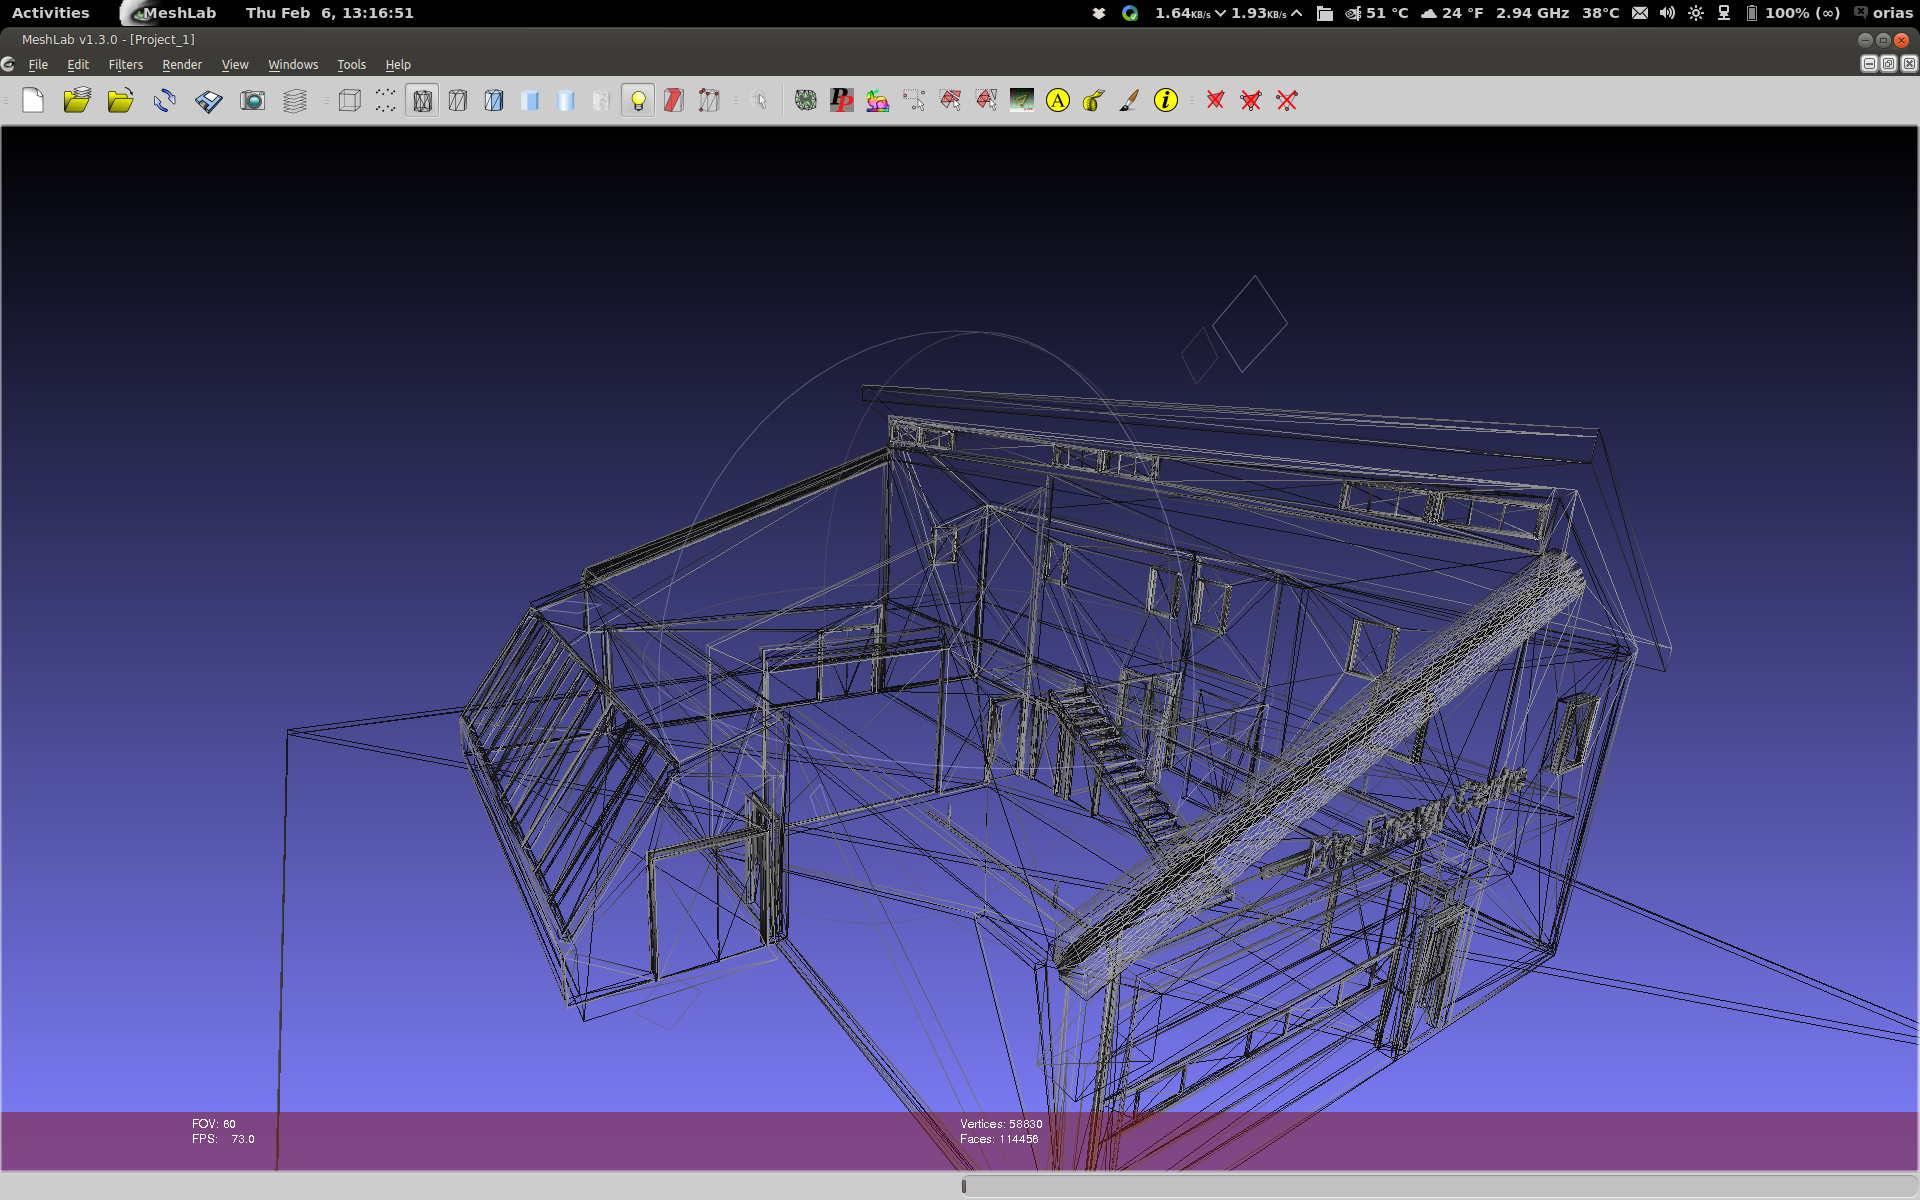The image size is (1920, 1200).
Task: Save mesh using the floppy disk icon
Action: [209, 100]
